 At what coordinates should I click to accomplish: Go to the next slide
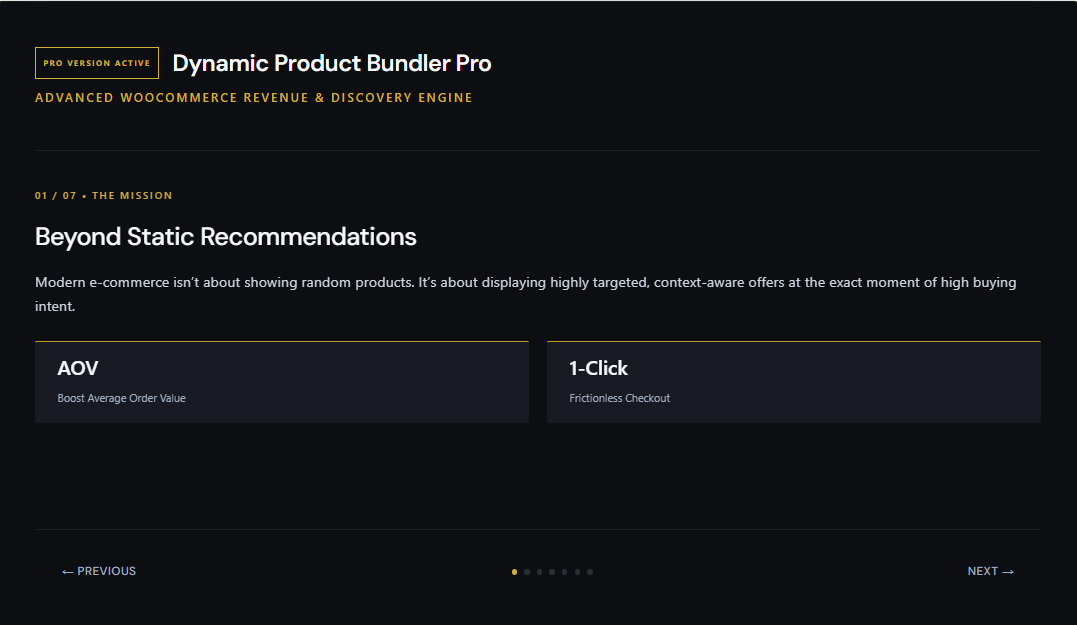[990, 571]
